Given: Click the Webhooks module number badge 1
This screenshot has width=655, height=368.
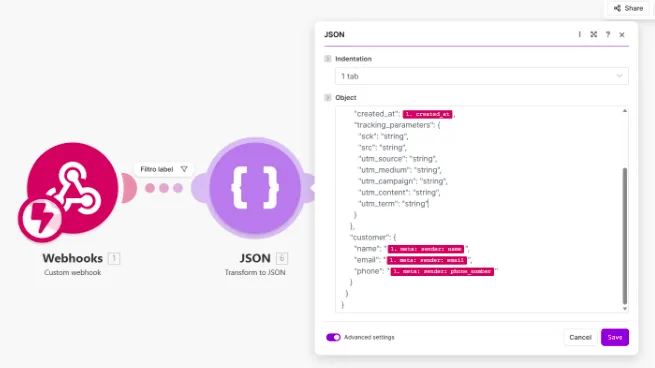Looking at the screenshot, I should 114,259.
